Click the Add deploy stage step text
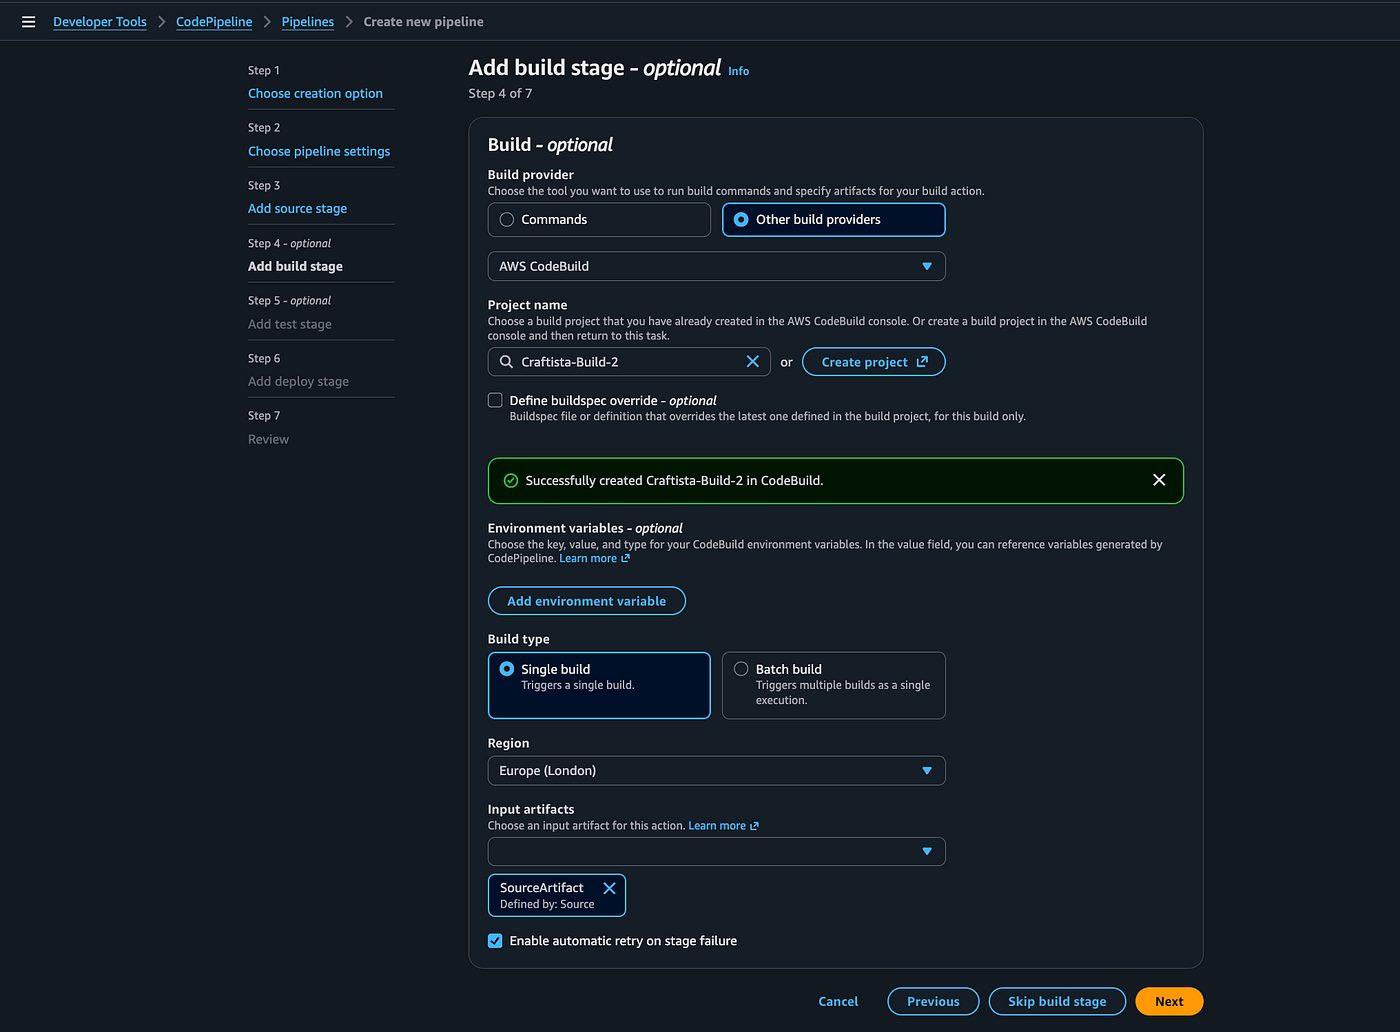 (298, 382)
